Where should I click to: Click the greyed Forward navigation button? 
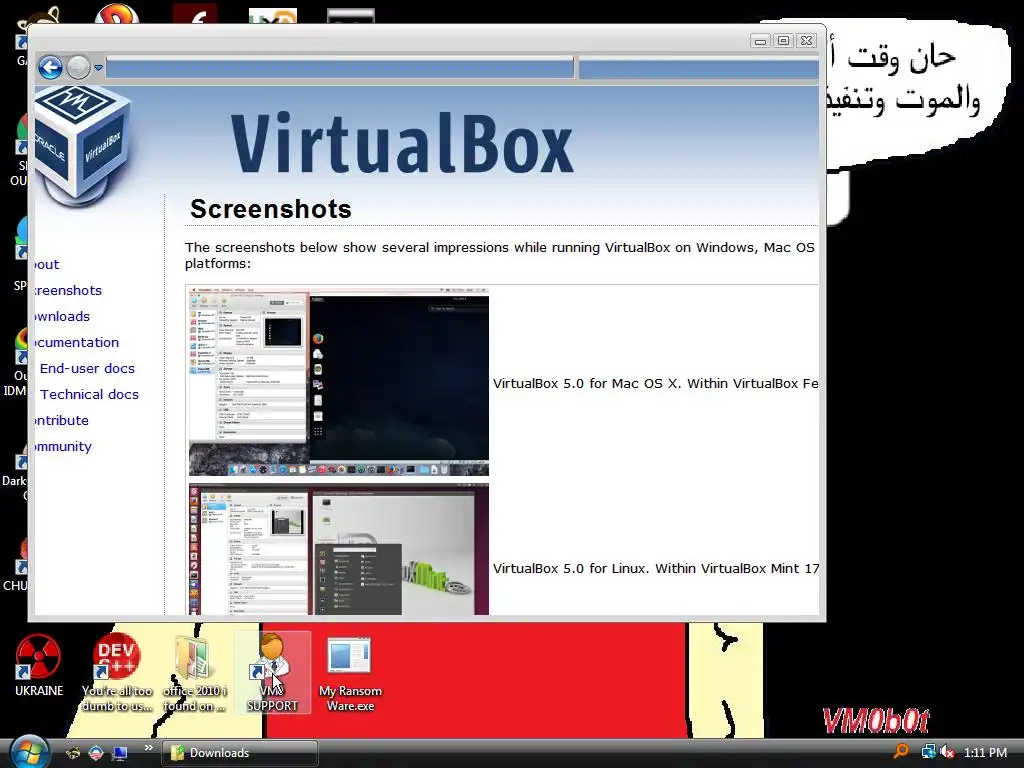pos(78,67)
